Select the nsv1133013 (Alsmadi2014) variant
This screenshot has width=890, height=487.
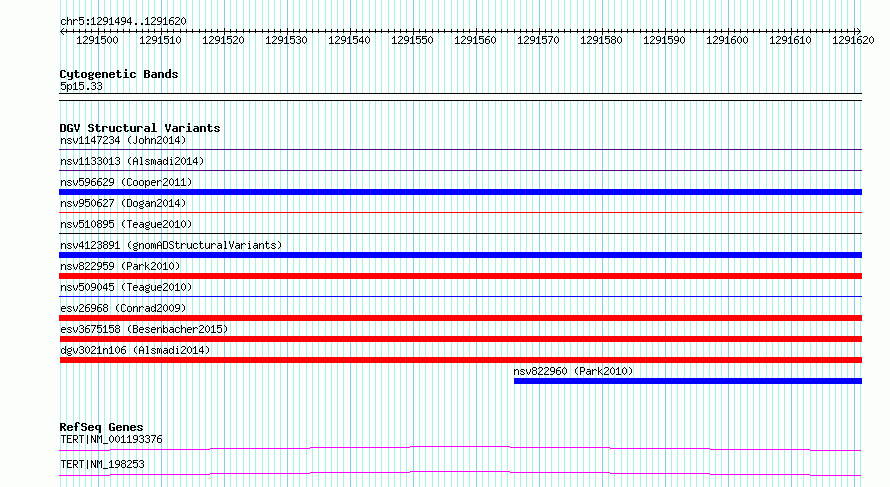(132, 161)
